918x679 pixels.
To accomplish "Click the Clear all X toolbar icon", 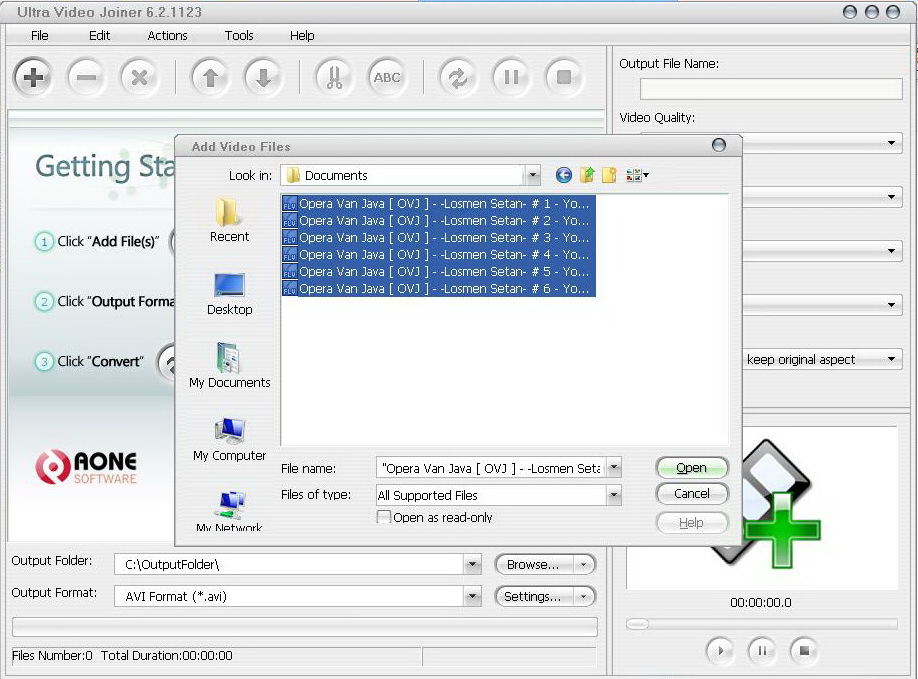I will pyautogui.click(x=139, y=77).
